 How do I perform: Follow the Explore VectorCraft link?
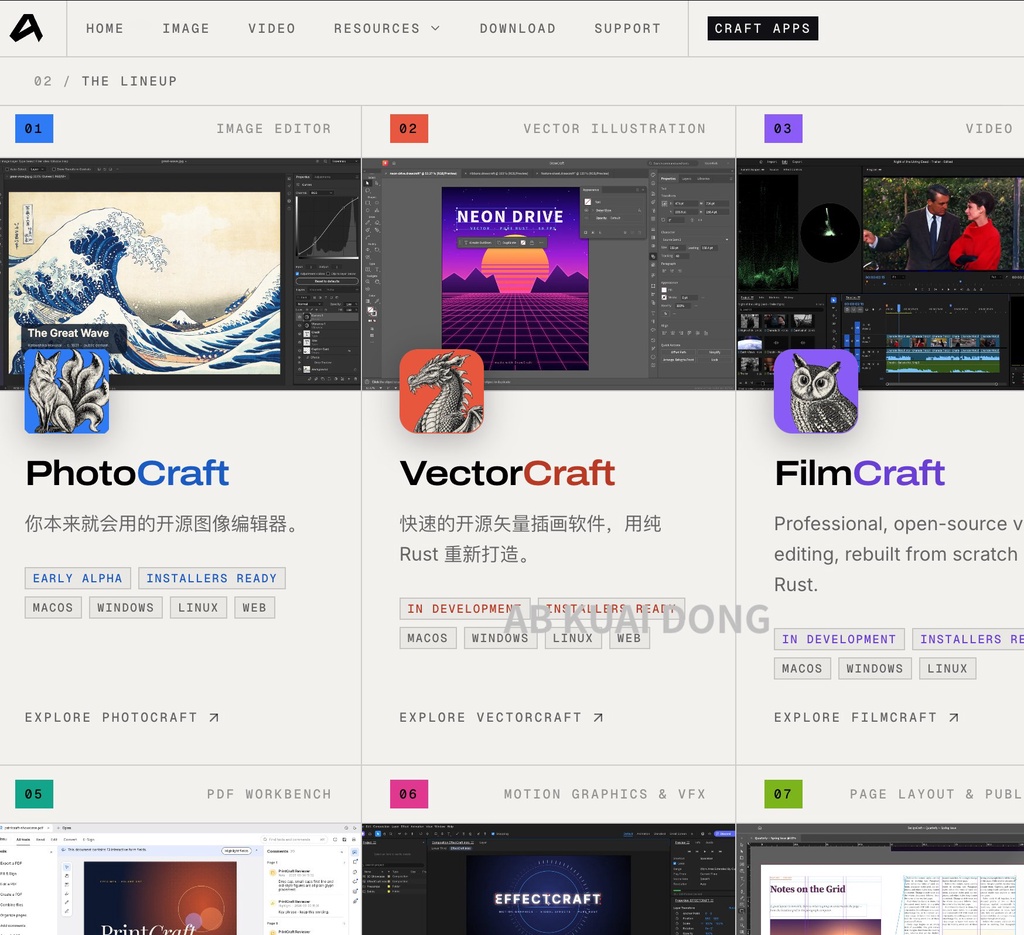502,718
